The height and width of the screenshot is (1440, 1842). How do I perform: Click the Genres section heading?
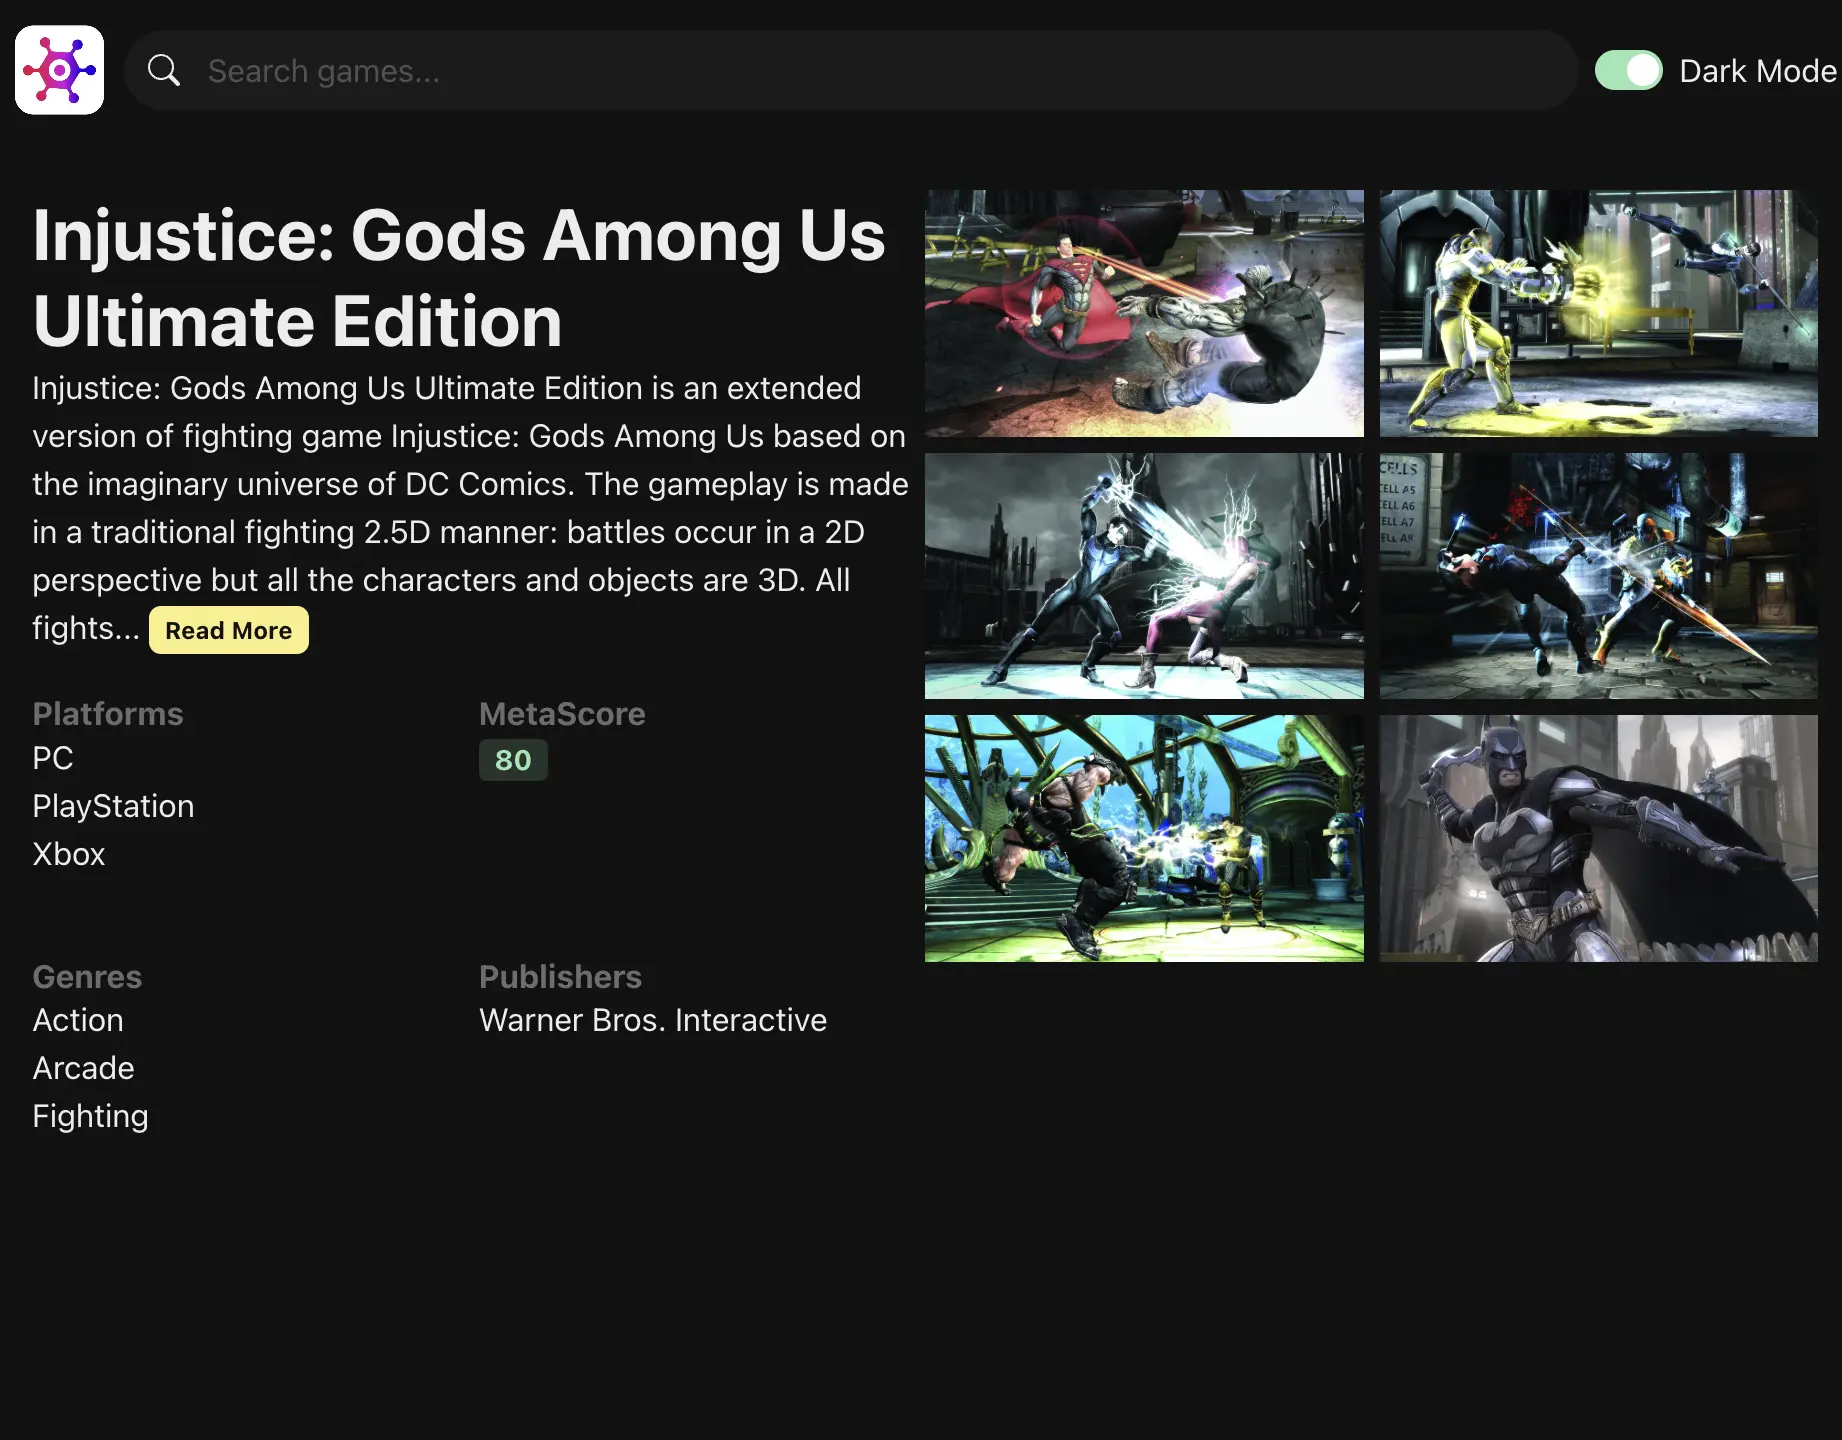87,977
